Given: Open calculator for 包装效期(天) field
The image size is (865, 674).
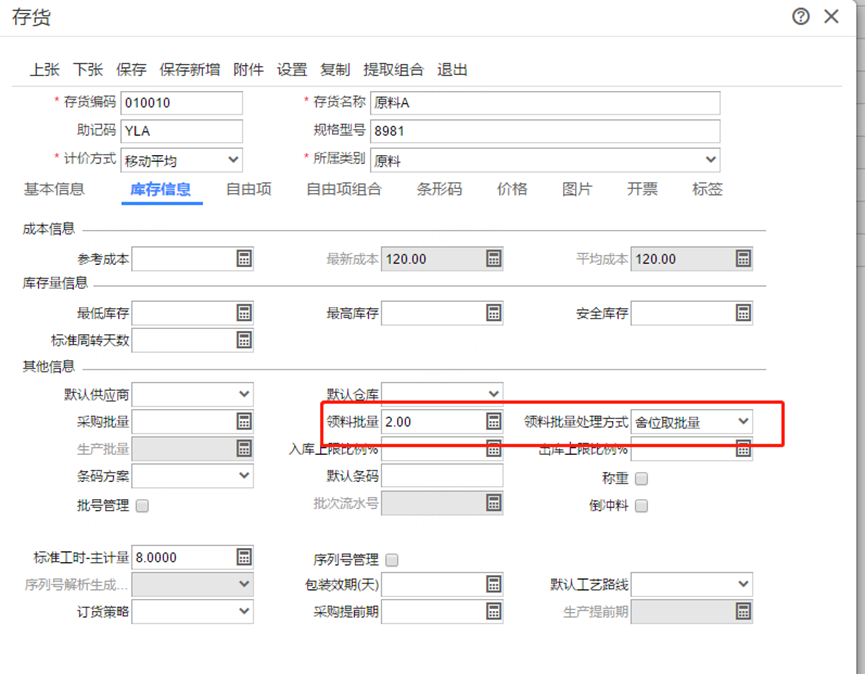Looking at the screenshot, I should tap(493, 584).
